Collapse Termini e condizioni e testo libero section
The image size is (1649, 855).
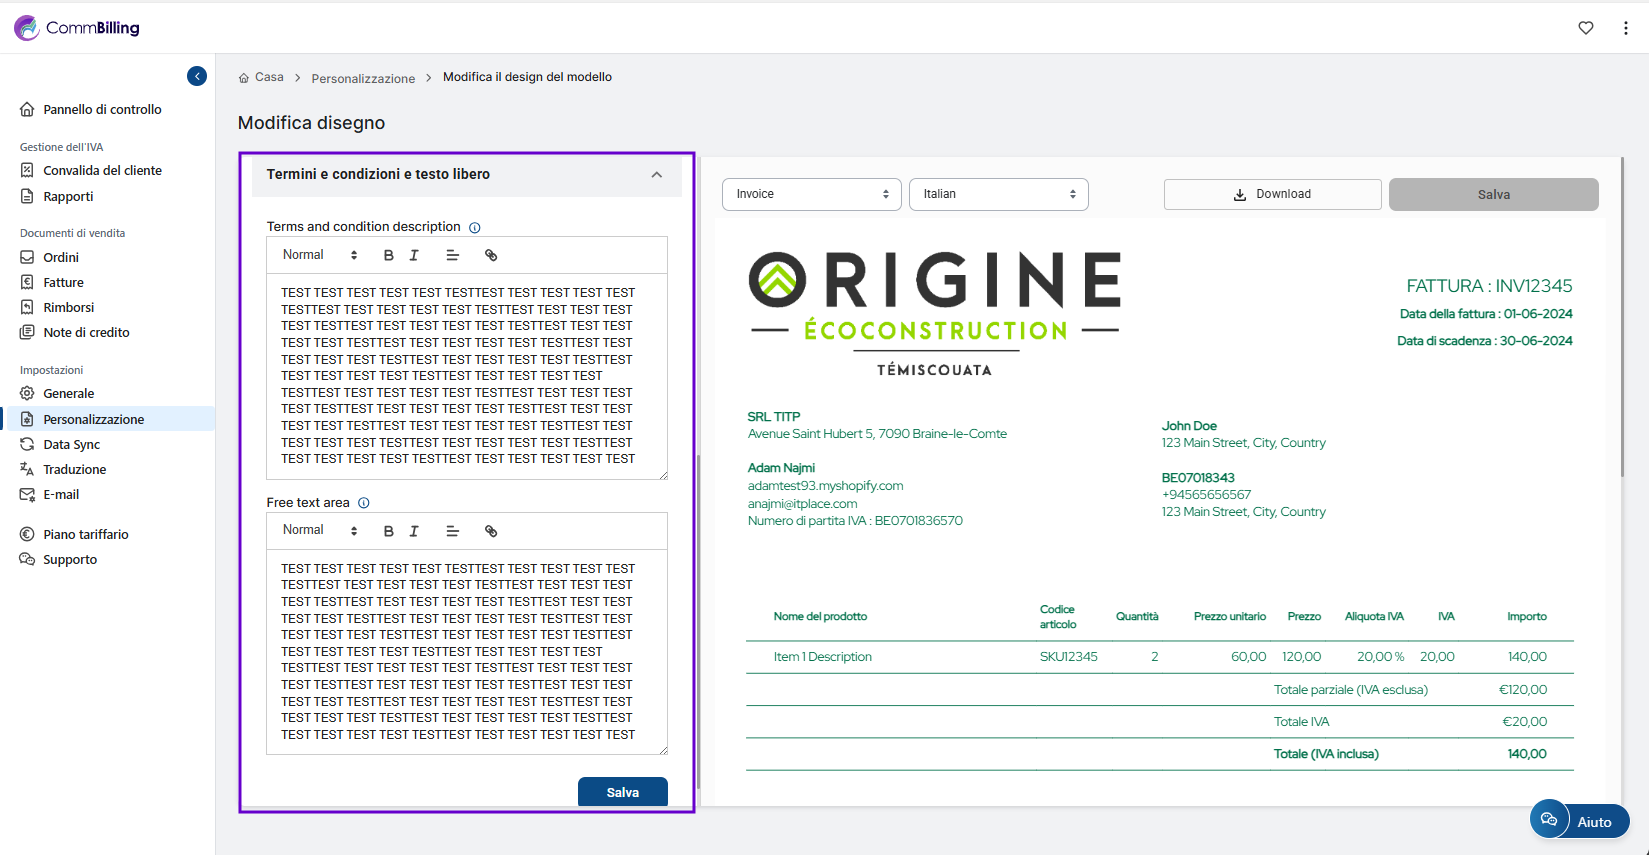(656, 175)
